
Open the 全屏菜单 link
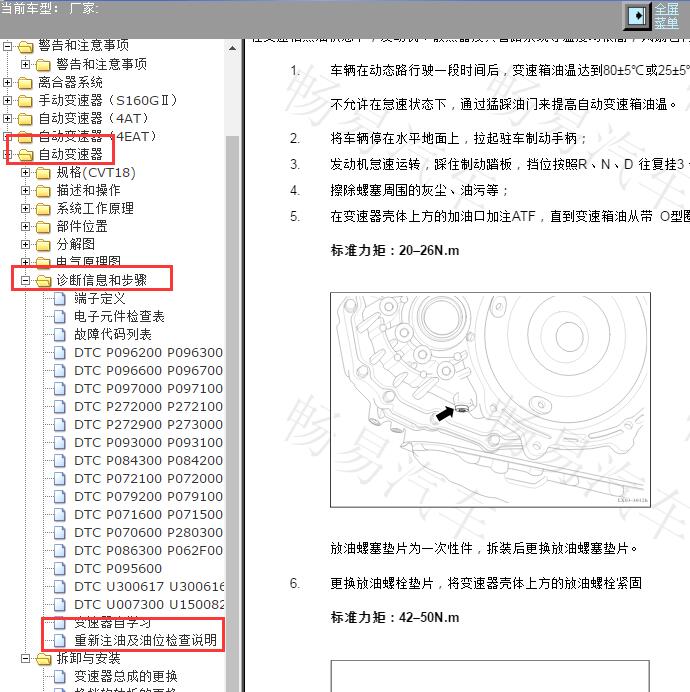point(666,16)
